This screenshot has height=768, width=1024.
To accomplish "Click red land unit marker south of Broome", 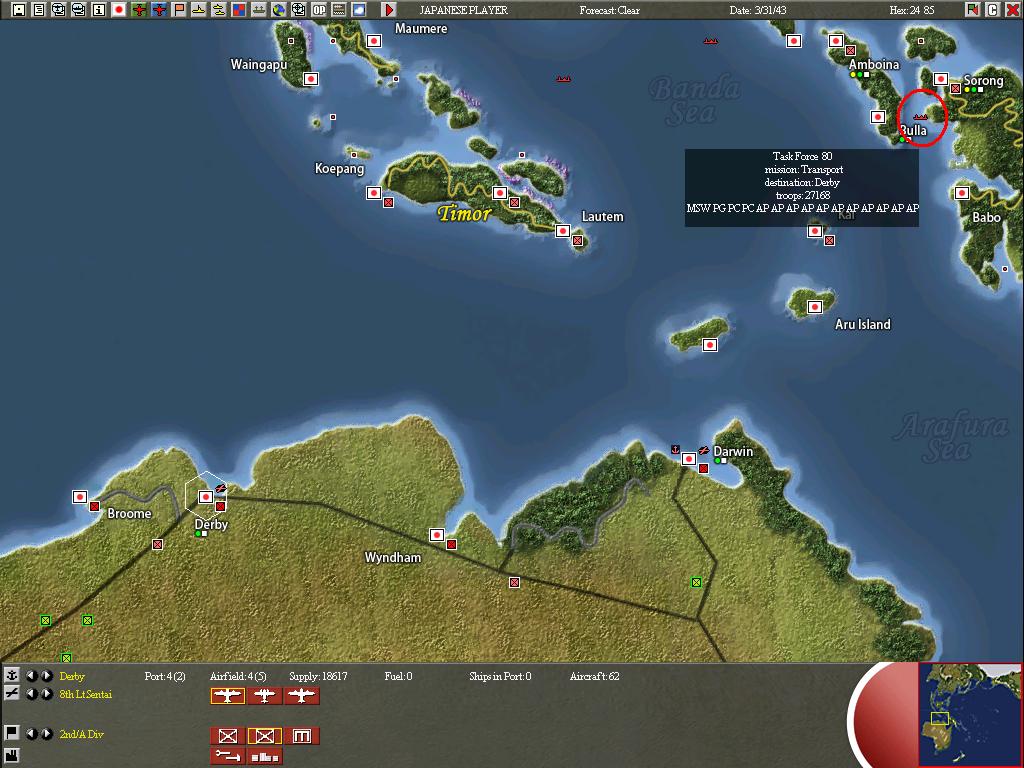I will [157, 544].
